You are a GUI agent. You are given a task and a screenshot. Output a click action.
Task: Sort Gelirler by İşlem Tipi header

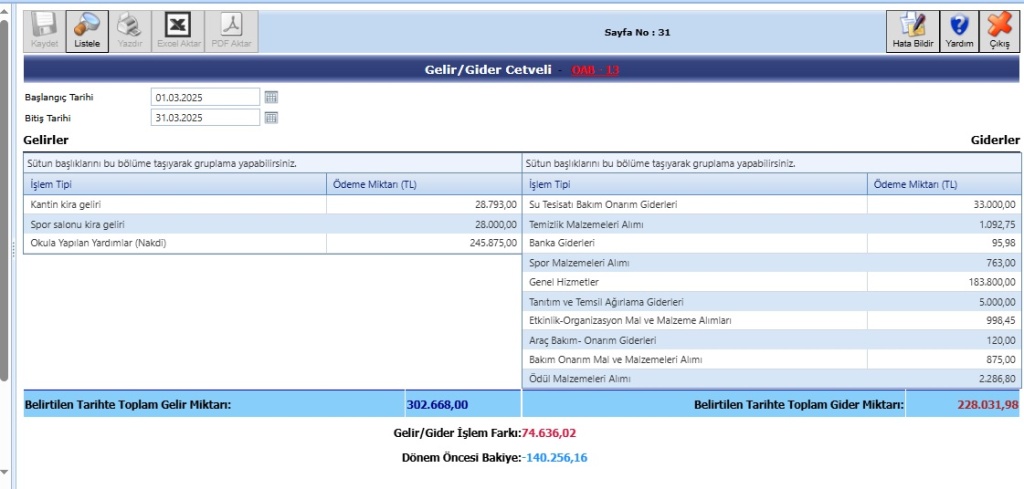point(174,184)
